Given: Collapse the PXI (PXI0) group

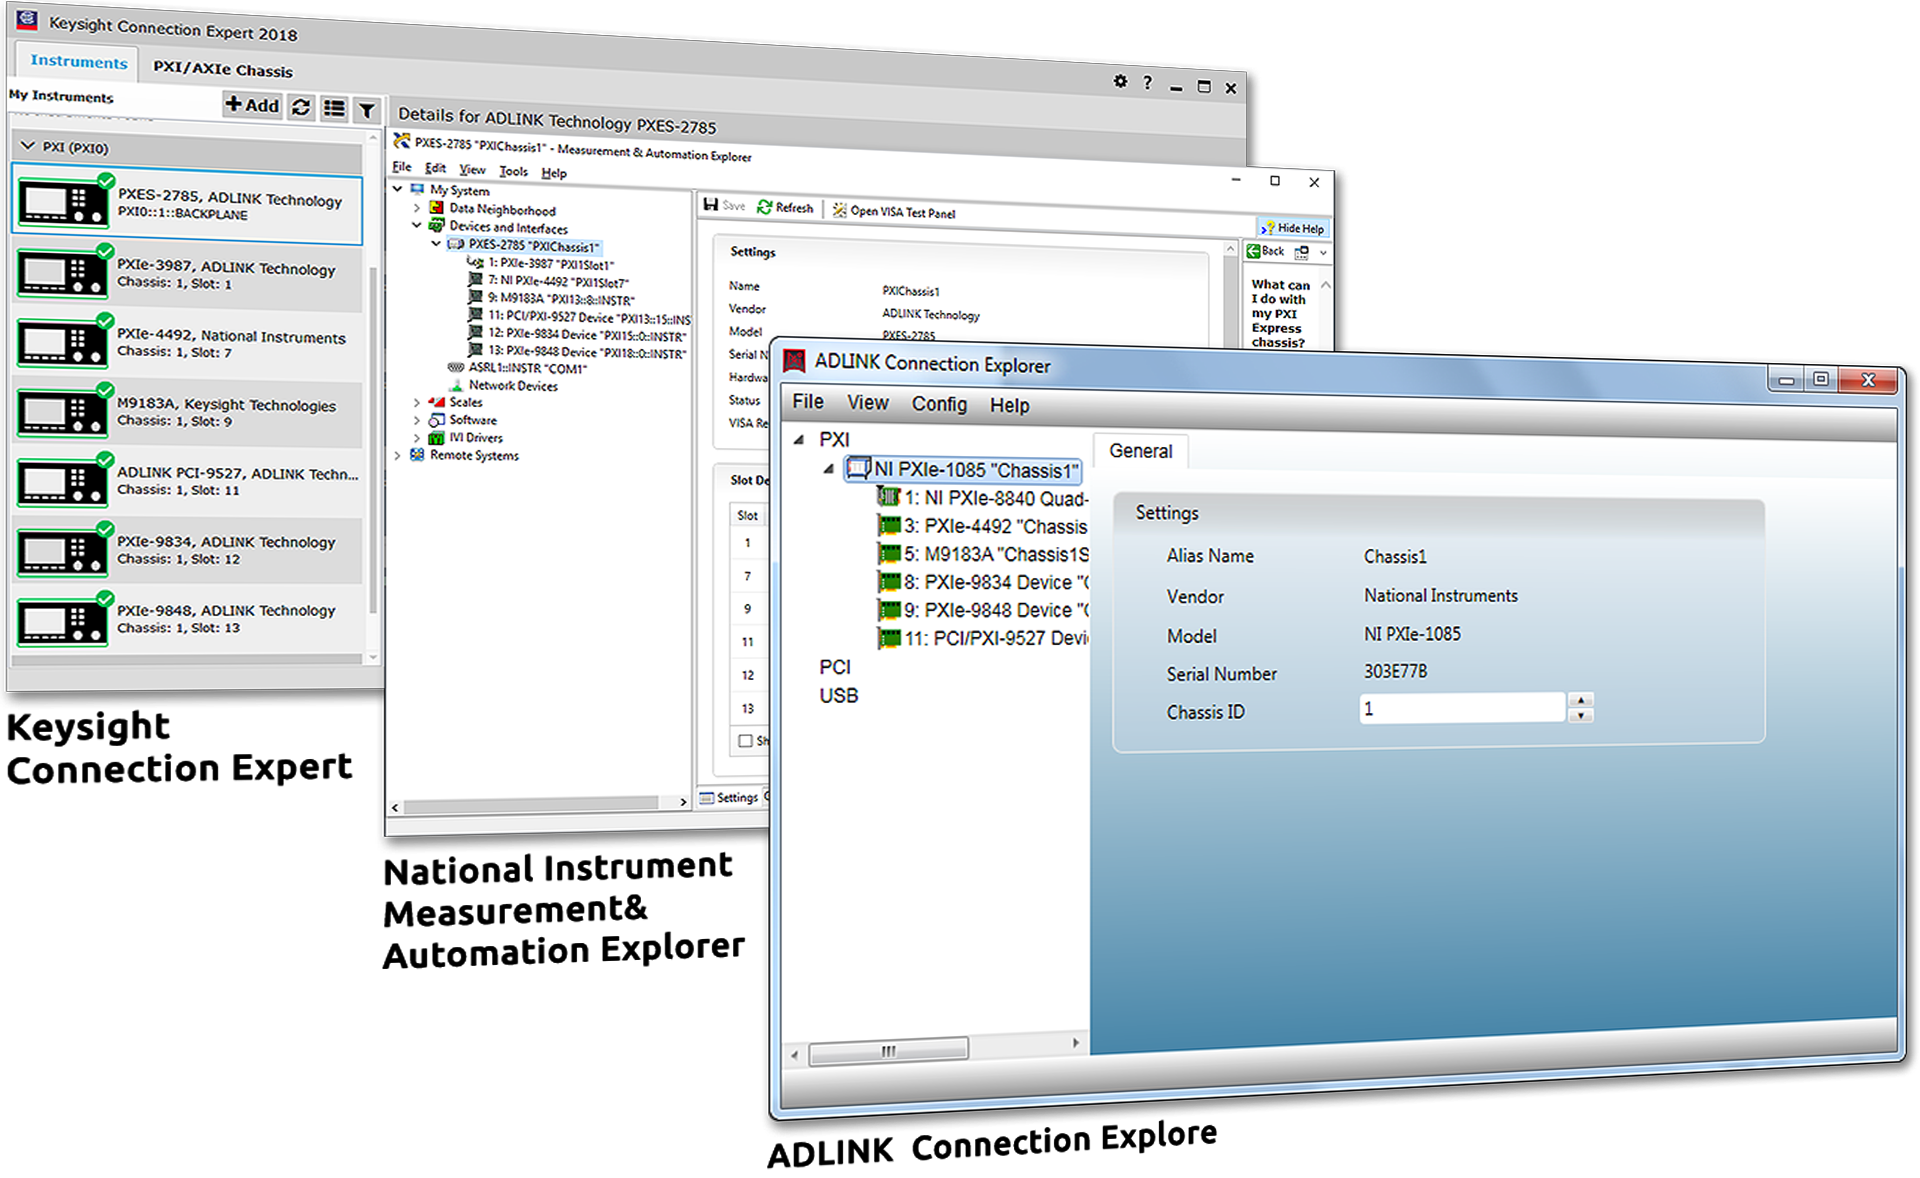Looking at the screenshot, I should pos(28,146).
